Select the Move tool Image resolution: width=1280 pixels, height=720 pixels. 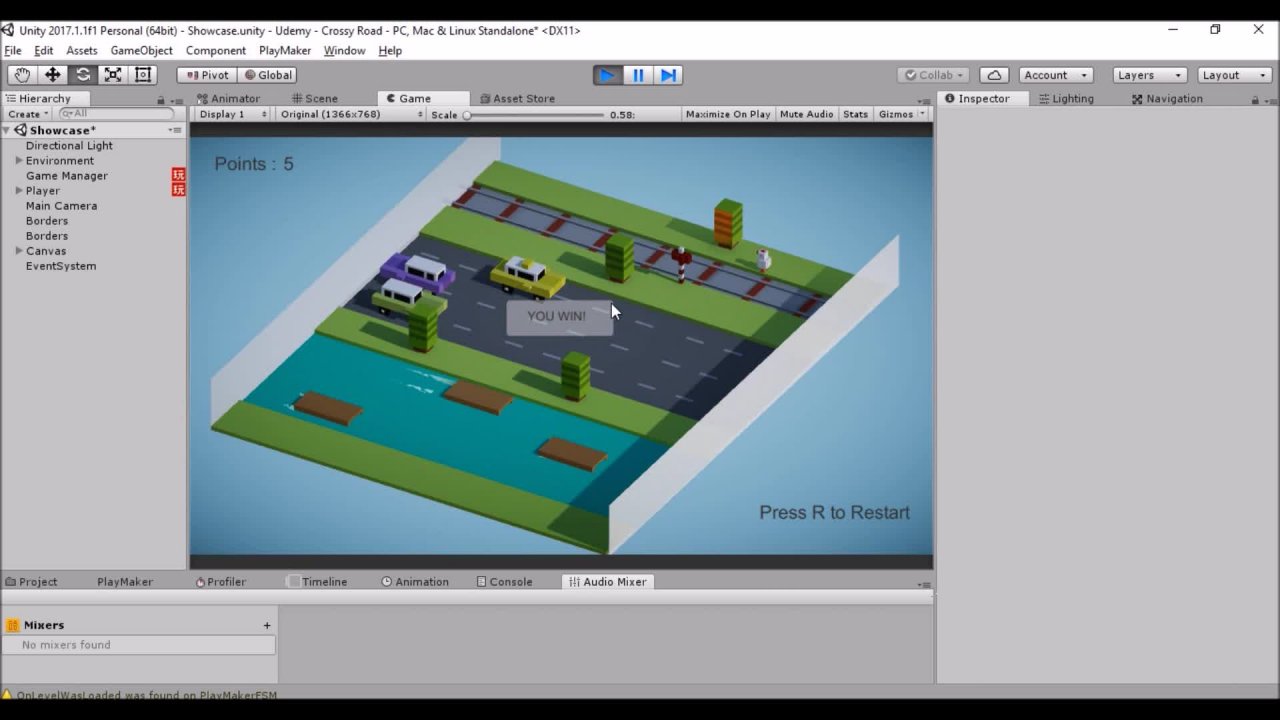(x=53, y=75)
